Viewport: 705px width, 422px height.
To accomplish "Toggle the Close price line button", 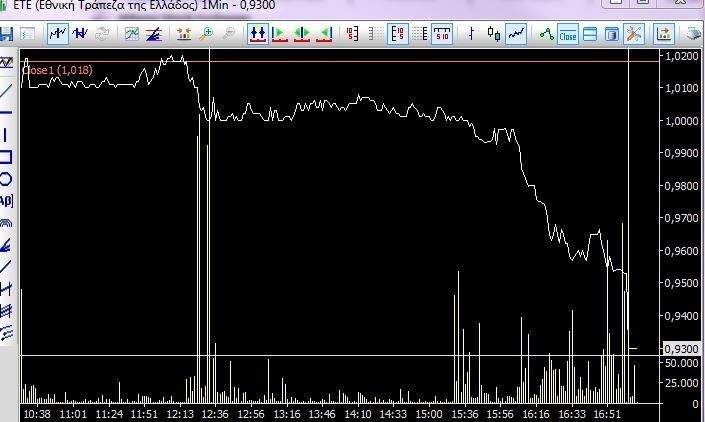I will pos(567,34).
